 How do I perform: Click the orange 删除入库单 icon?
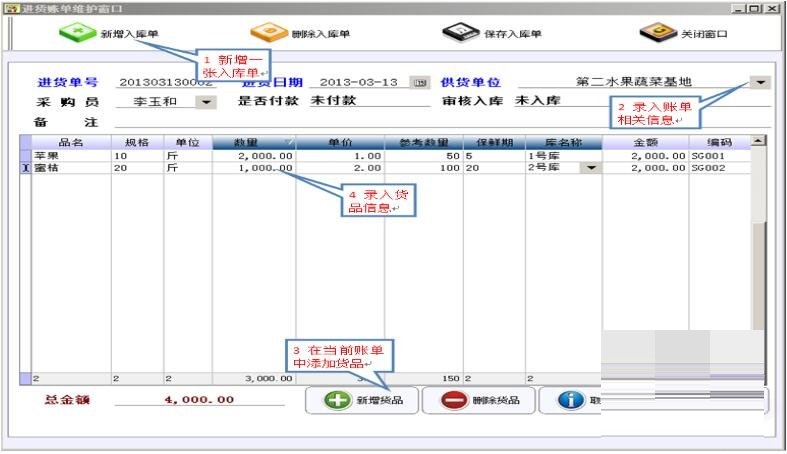[269, 33]
